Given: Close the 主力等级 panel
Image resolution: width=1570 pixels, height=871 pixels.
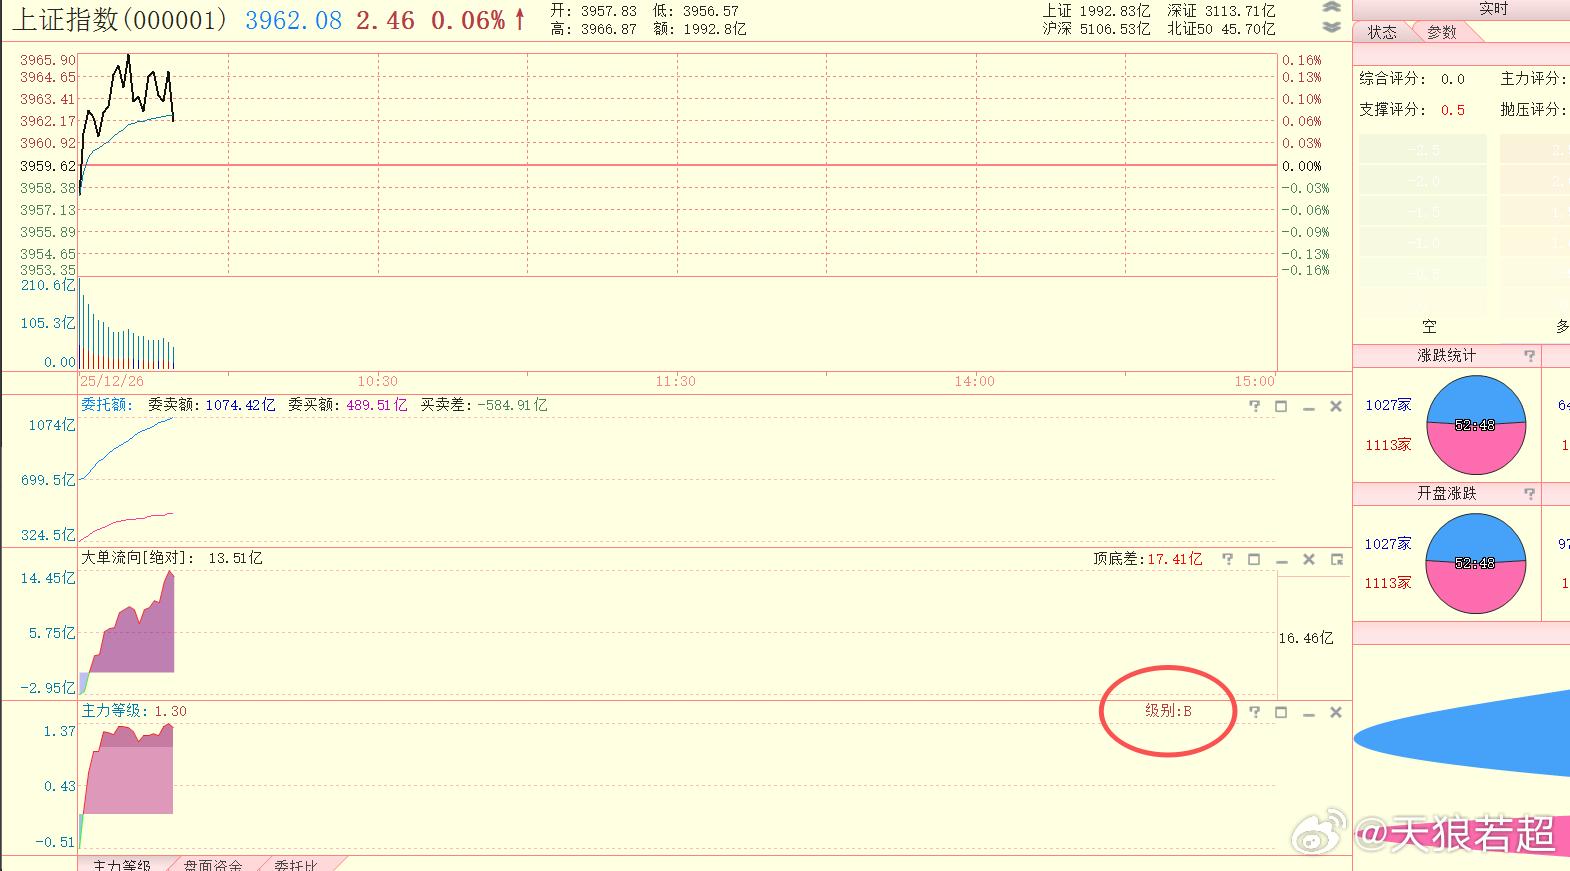Looking at the screenshot, I should [x=1335, y=712].
